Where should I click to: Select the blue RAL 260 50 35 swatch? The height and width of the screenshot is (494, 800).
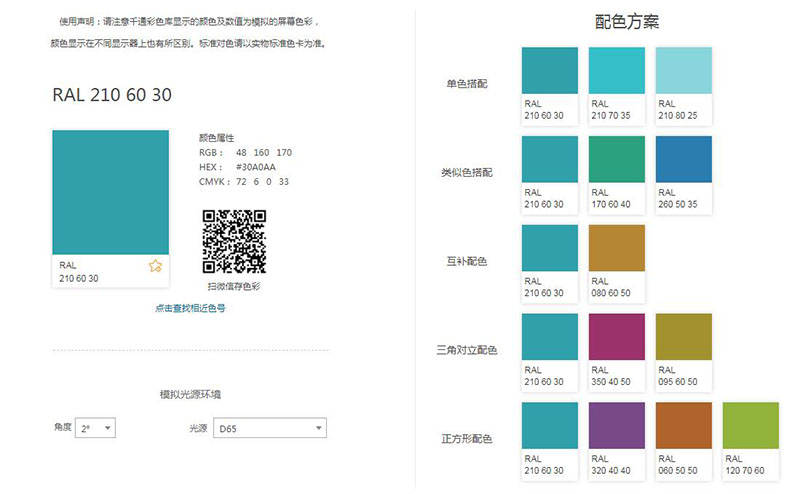pyautogui.click(x=683, y=160)
